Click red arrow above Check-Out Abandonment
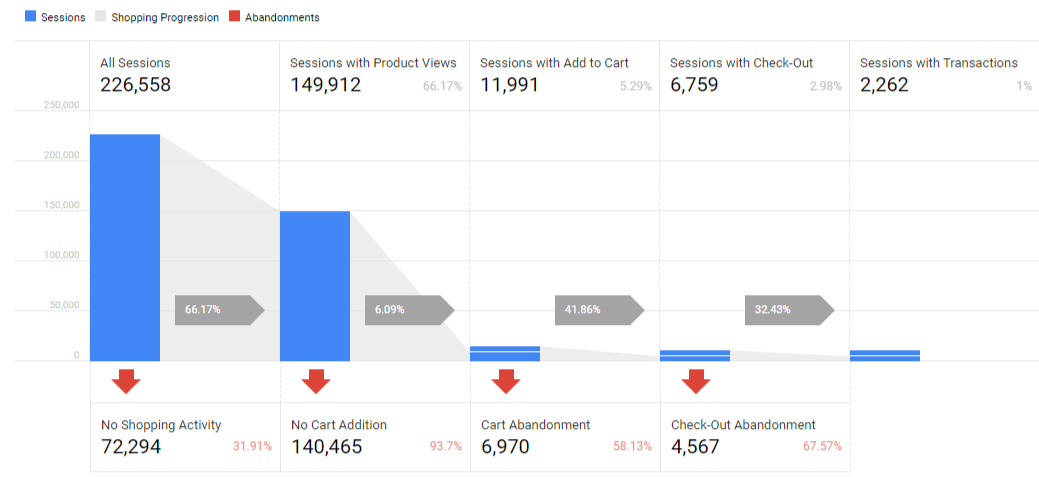1039x477 pixels. coord(695,380)
